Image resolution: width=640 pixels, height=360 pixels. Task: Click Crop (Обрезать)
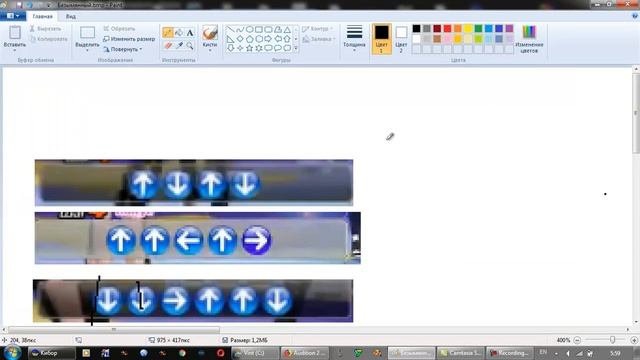tap(119, 29)
